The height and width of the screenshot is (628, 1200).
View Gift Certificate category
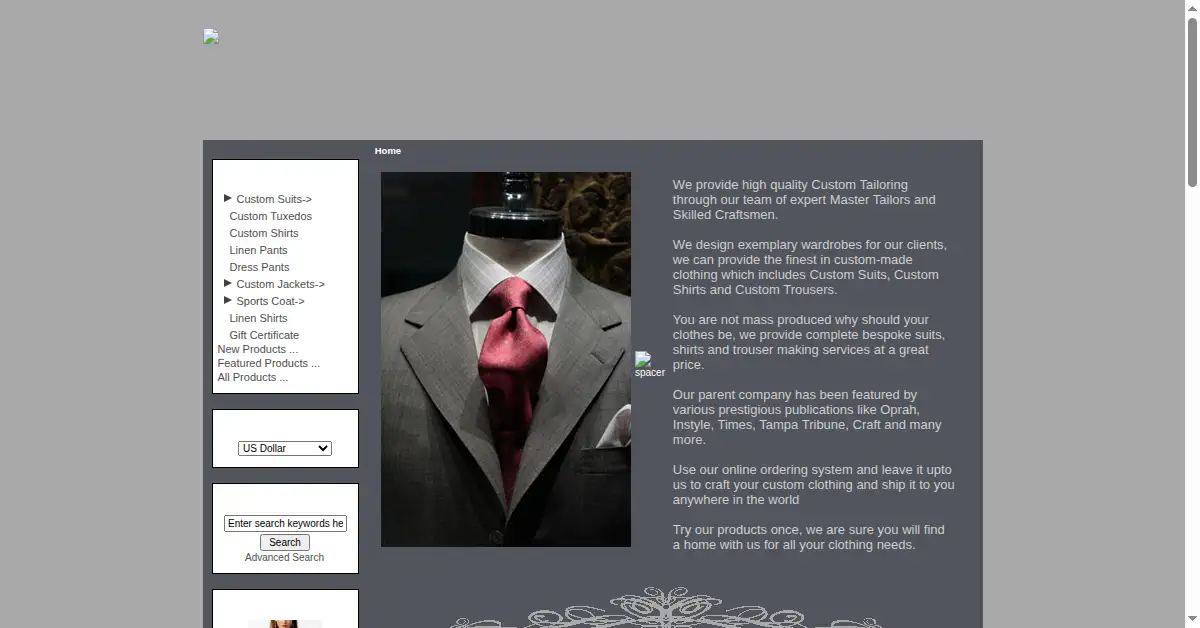[x=264, y=335]
